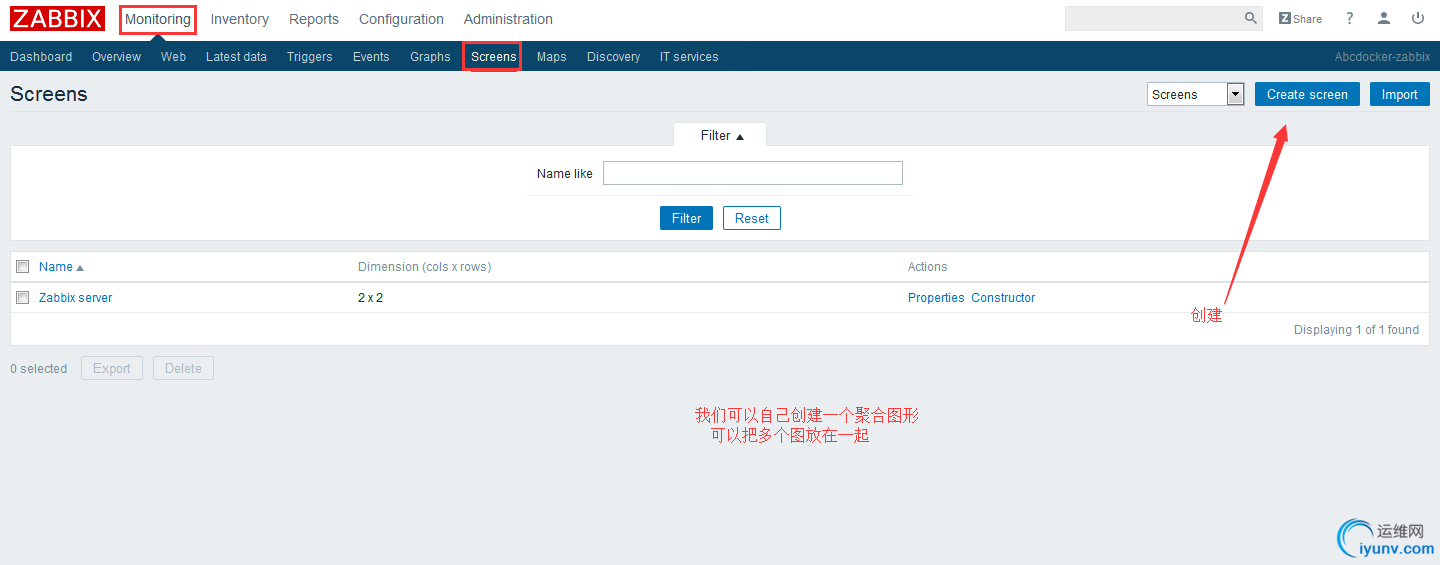This screenshot has height=565, width=1440.
Task: Click the Actions column header
Action: click(x=927, y=267)
